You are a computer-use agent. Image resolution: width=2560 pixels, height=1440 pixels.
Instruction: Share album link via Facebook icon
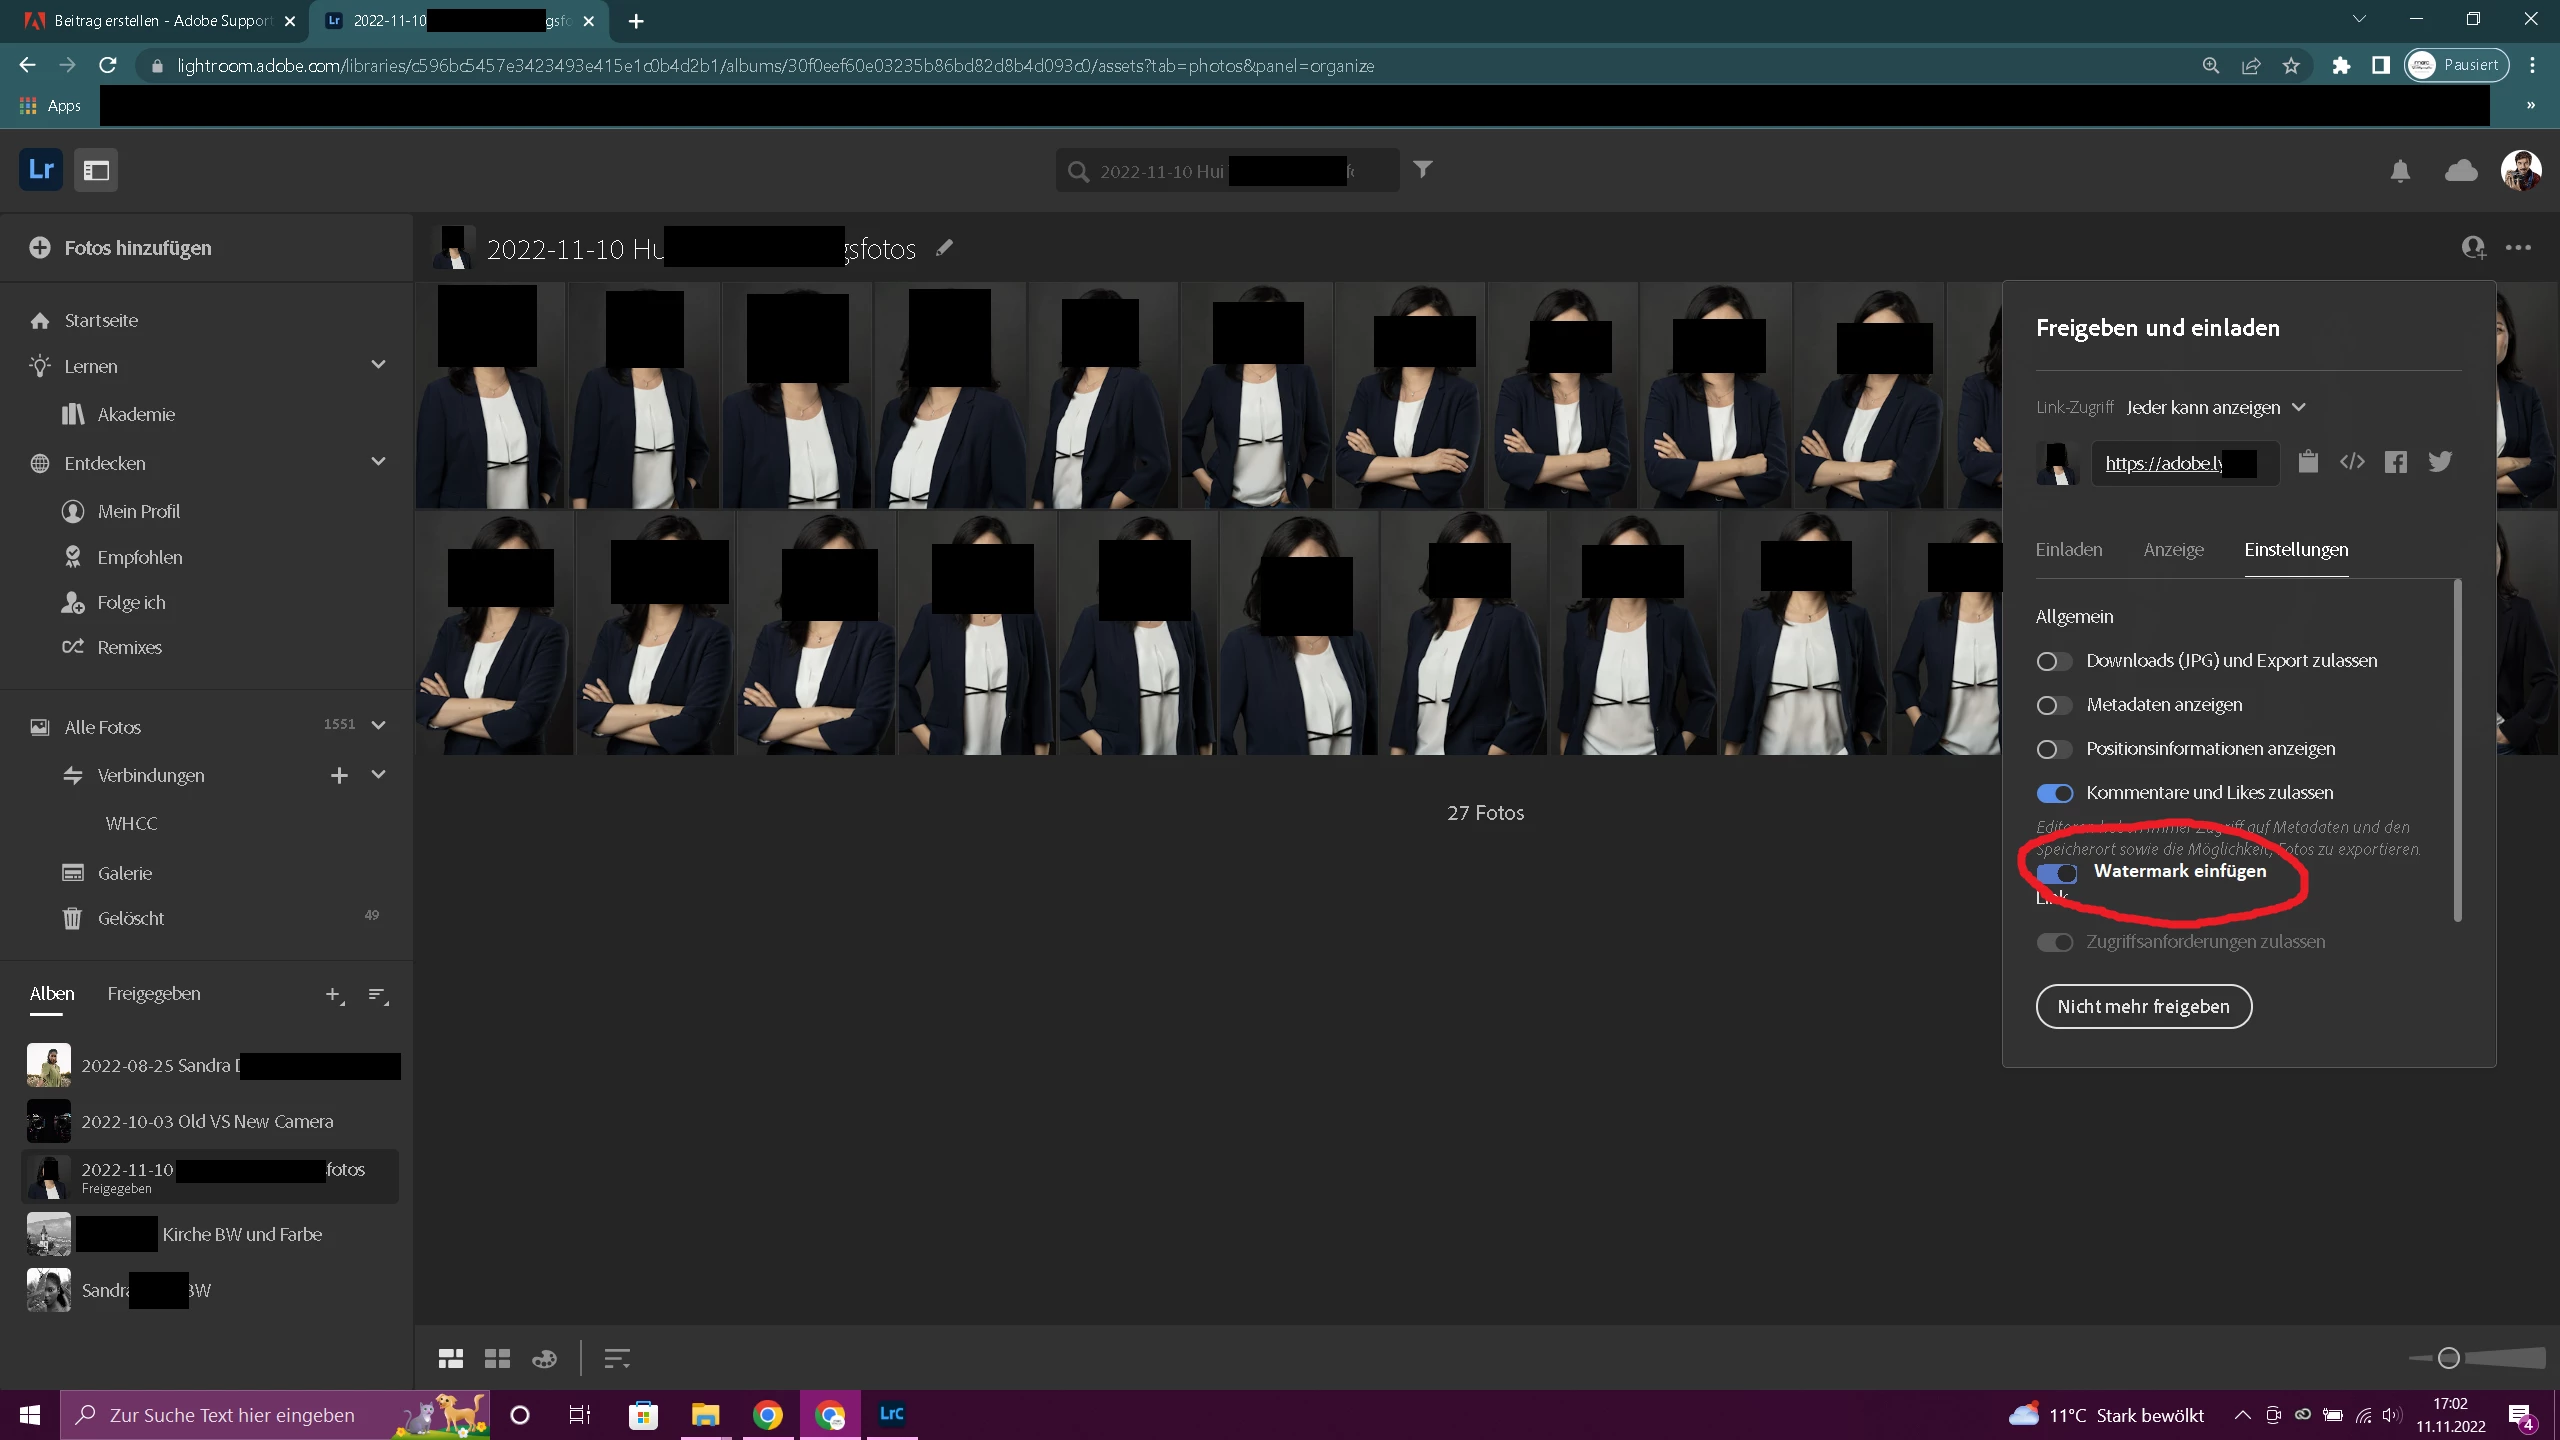tap(2395, 462)
